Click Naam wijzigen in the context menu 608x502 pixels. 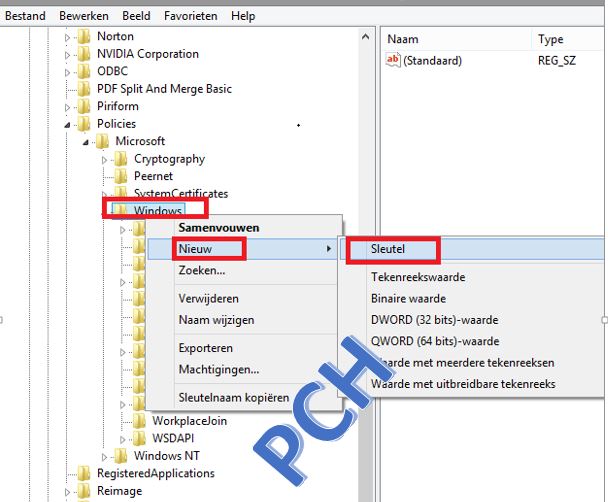(x=216, y=320)
